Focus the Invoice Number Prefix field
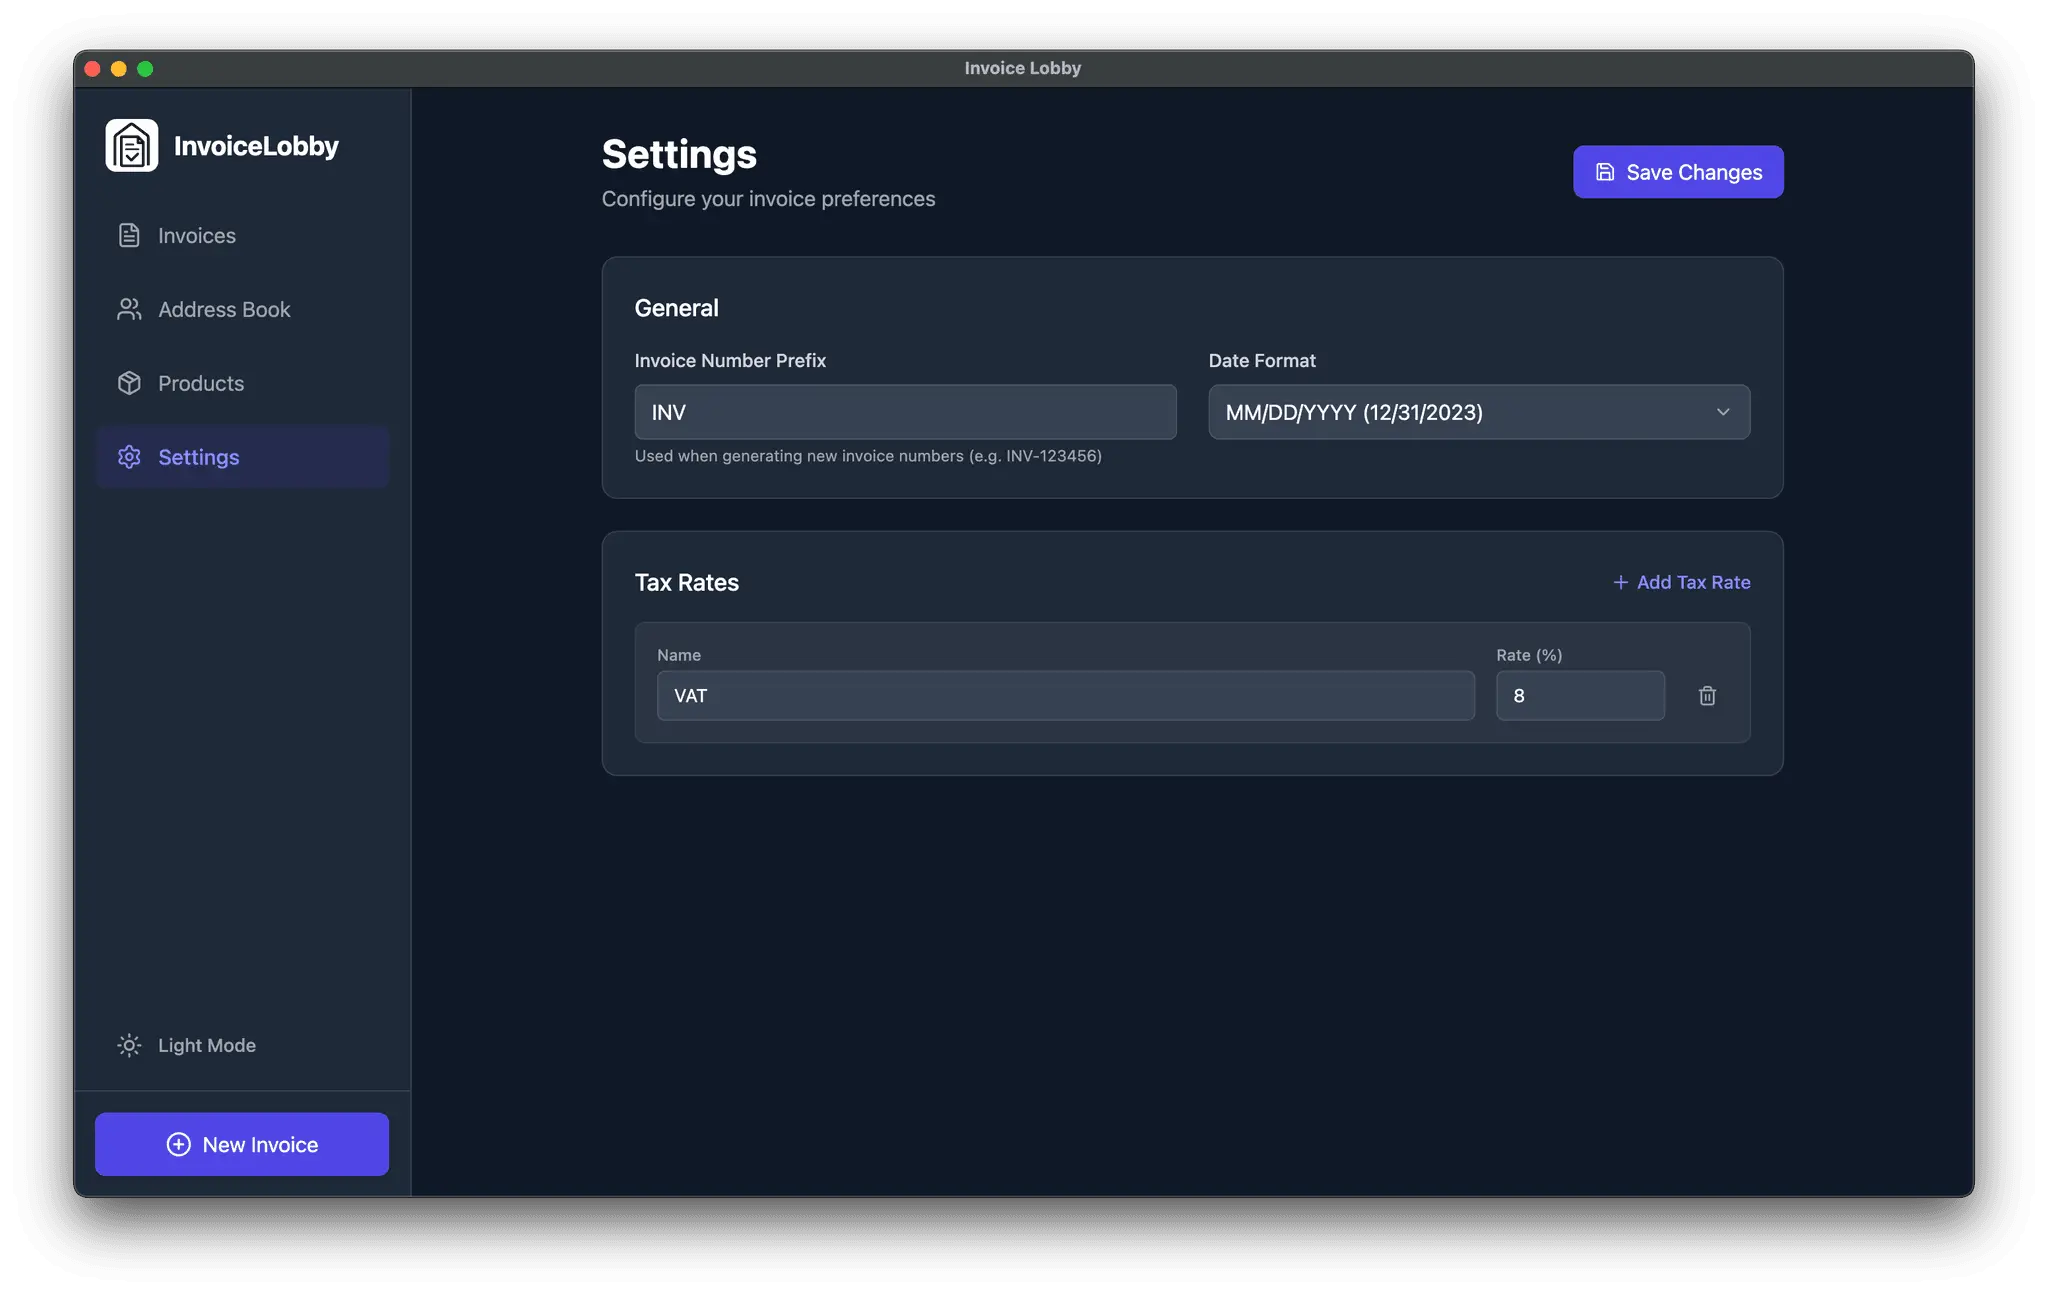The image size is (2048, 1295). 905,412
